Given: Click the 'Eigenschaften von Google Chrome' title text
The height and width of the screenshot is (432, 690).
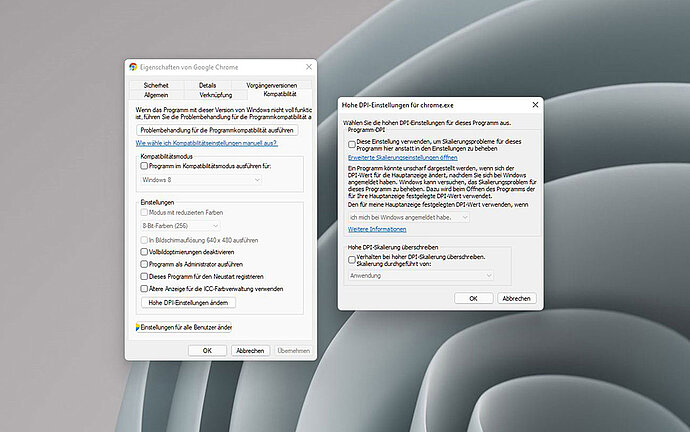Looking at the screenshot, I should click(x=189, y=67).
